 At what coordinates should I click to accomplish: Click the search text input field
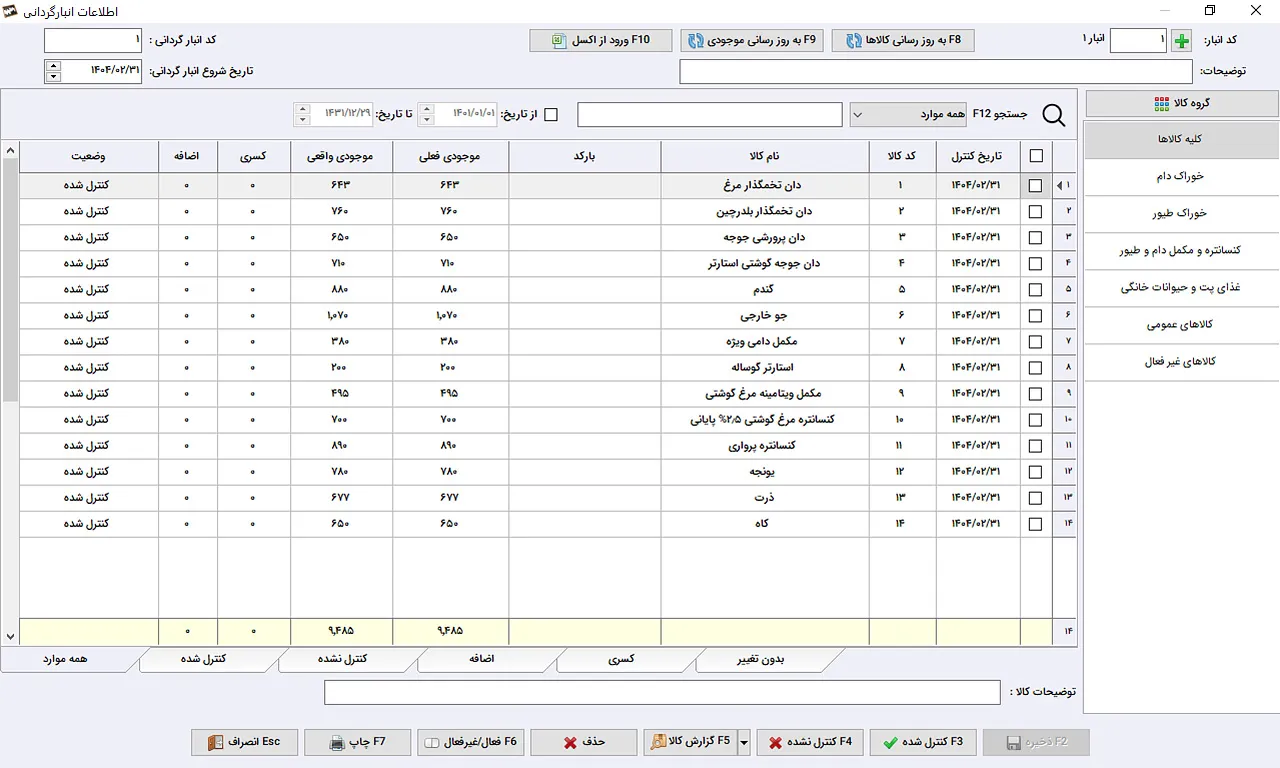tap(710, 115)
